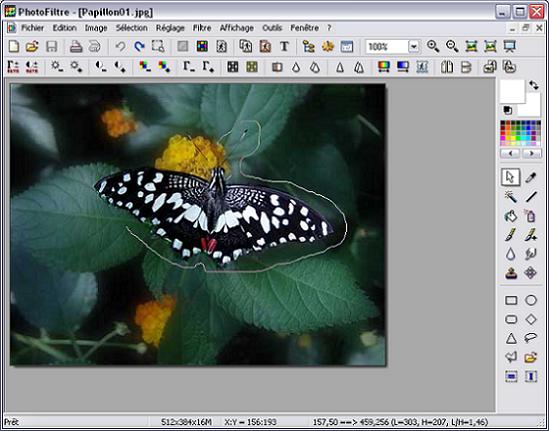Expand the 100% zoom dropdown
The height and width of the screenshot is (431, 549).
click(x=414, y=47)
